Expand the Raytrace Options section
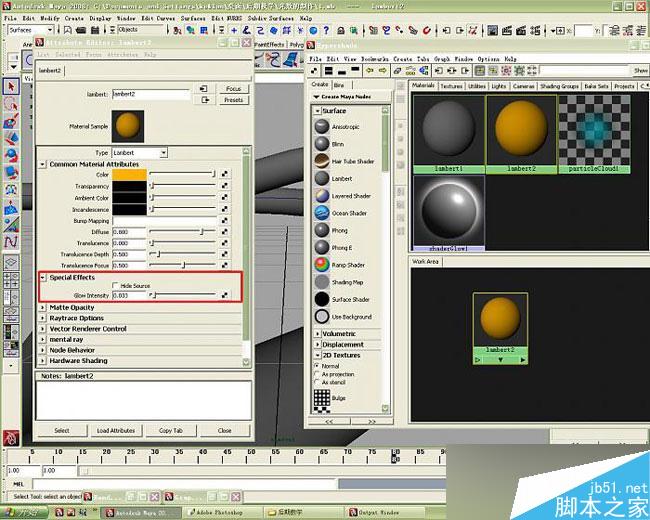 pos(42,318)
